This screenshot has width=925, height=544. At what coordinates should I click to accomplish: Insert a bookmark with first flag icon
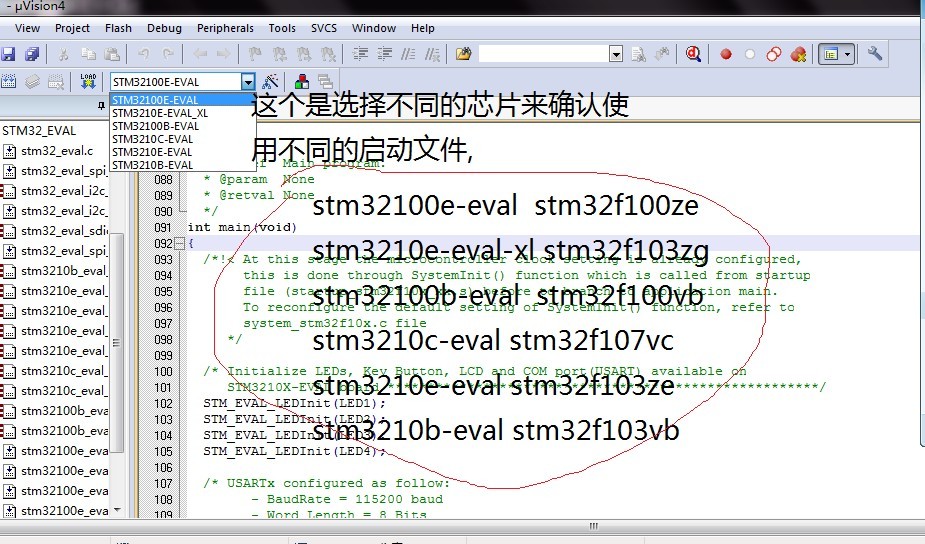255,54
